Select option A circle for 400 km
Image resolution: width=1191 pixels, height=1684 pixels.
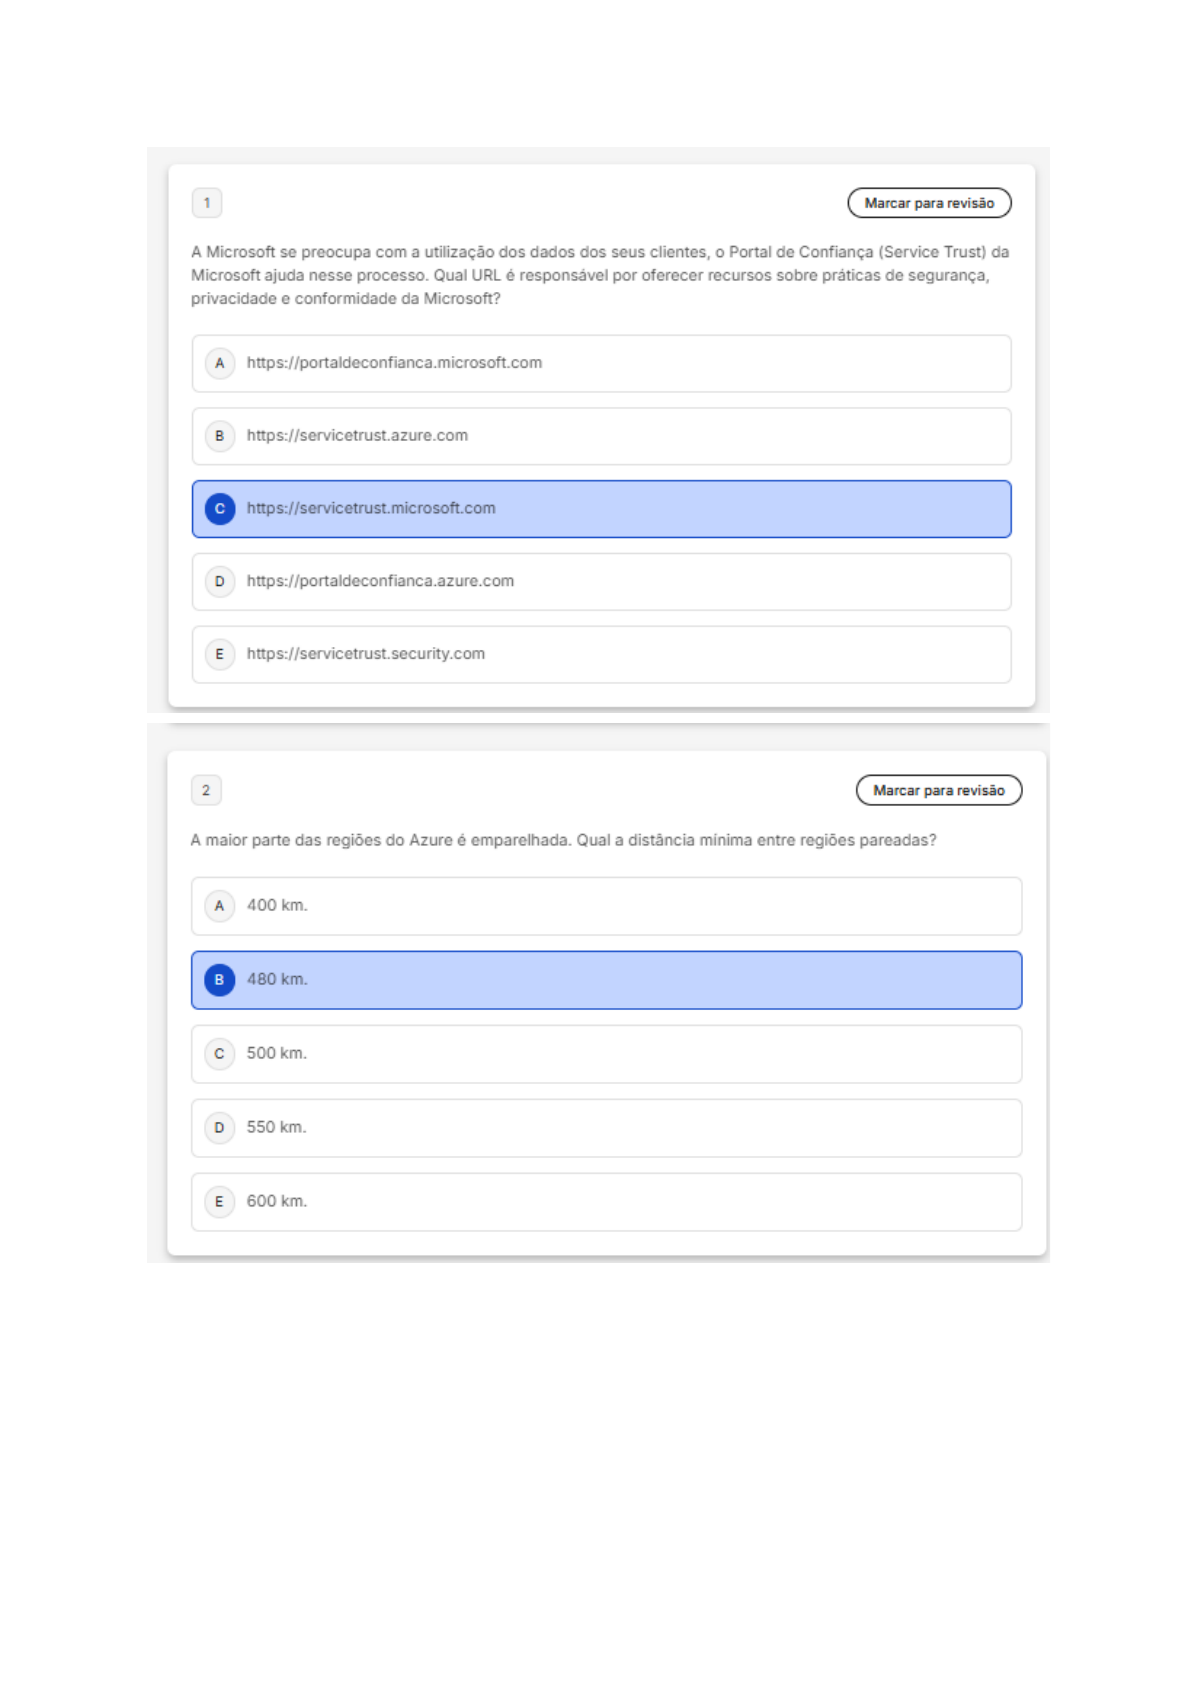(x=220, y=906)
